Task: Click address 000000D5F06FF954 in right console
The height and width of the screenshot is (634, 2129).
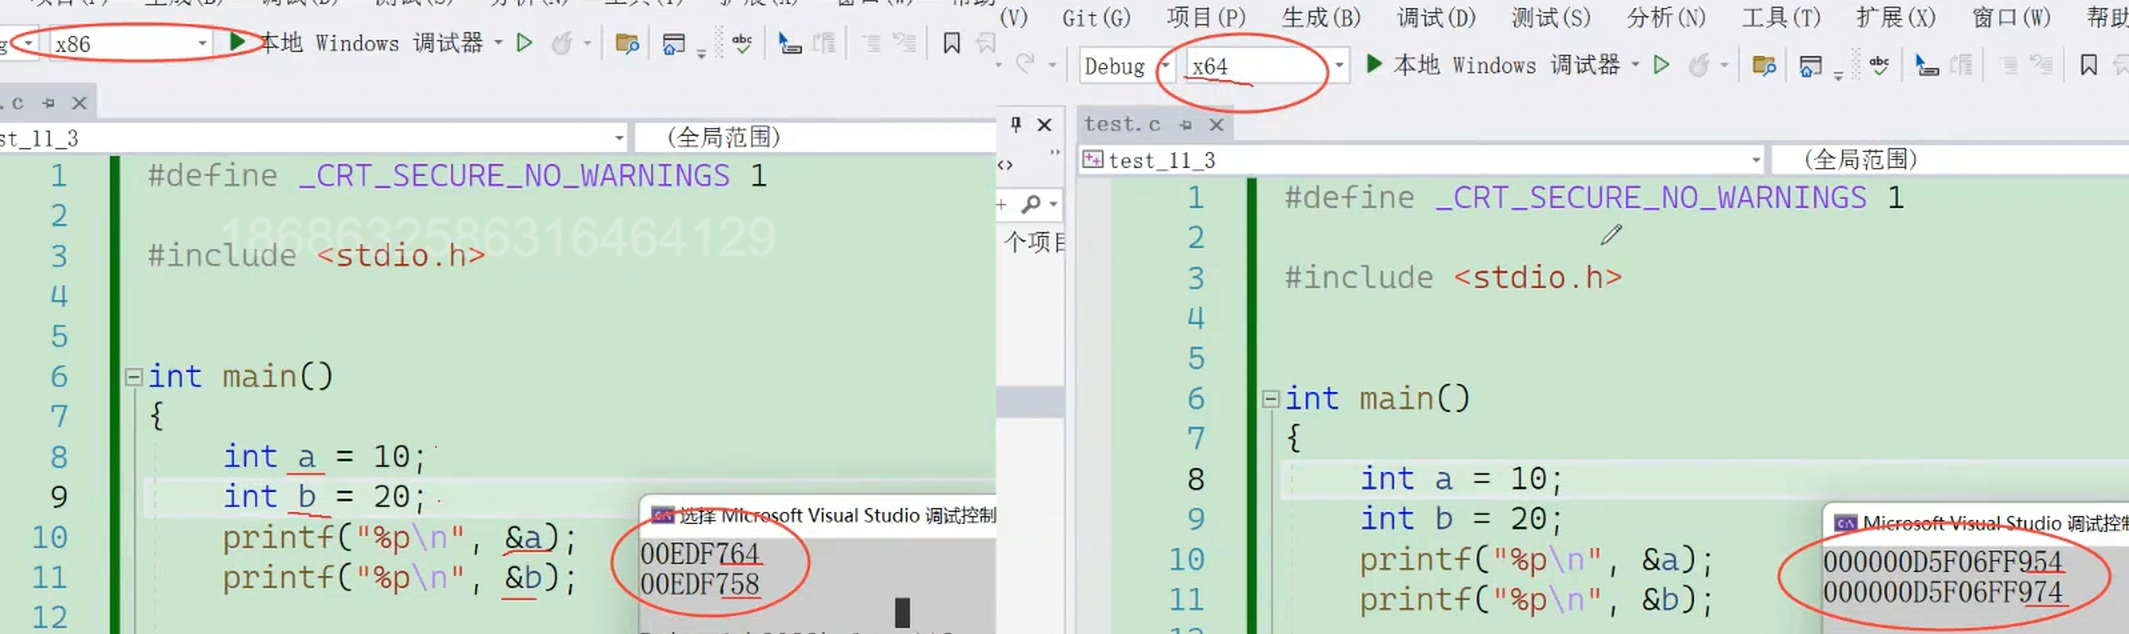Action: pyautogui.click(x=1942, y=562)
